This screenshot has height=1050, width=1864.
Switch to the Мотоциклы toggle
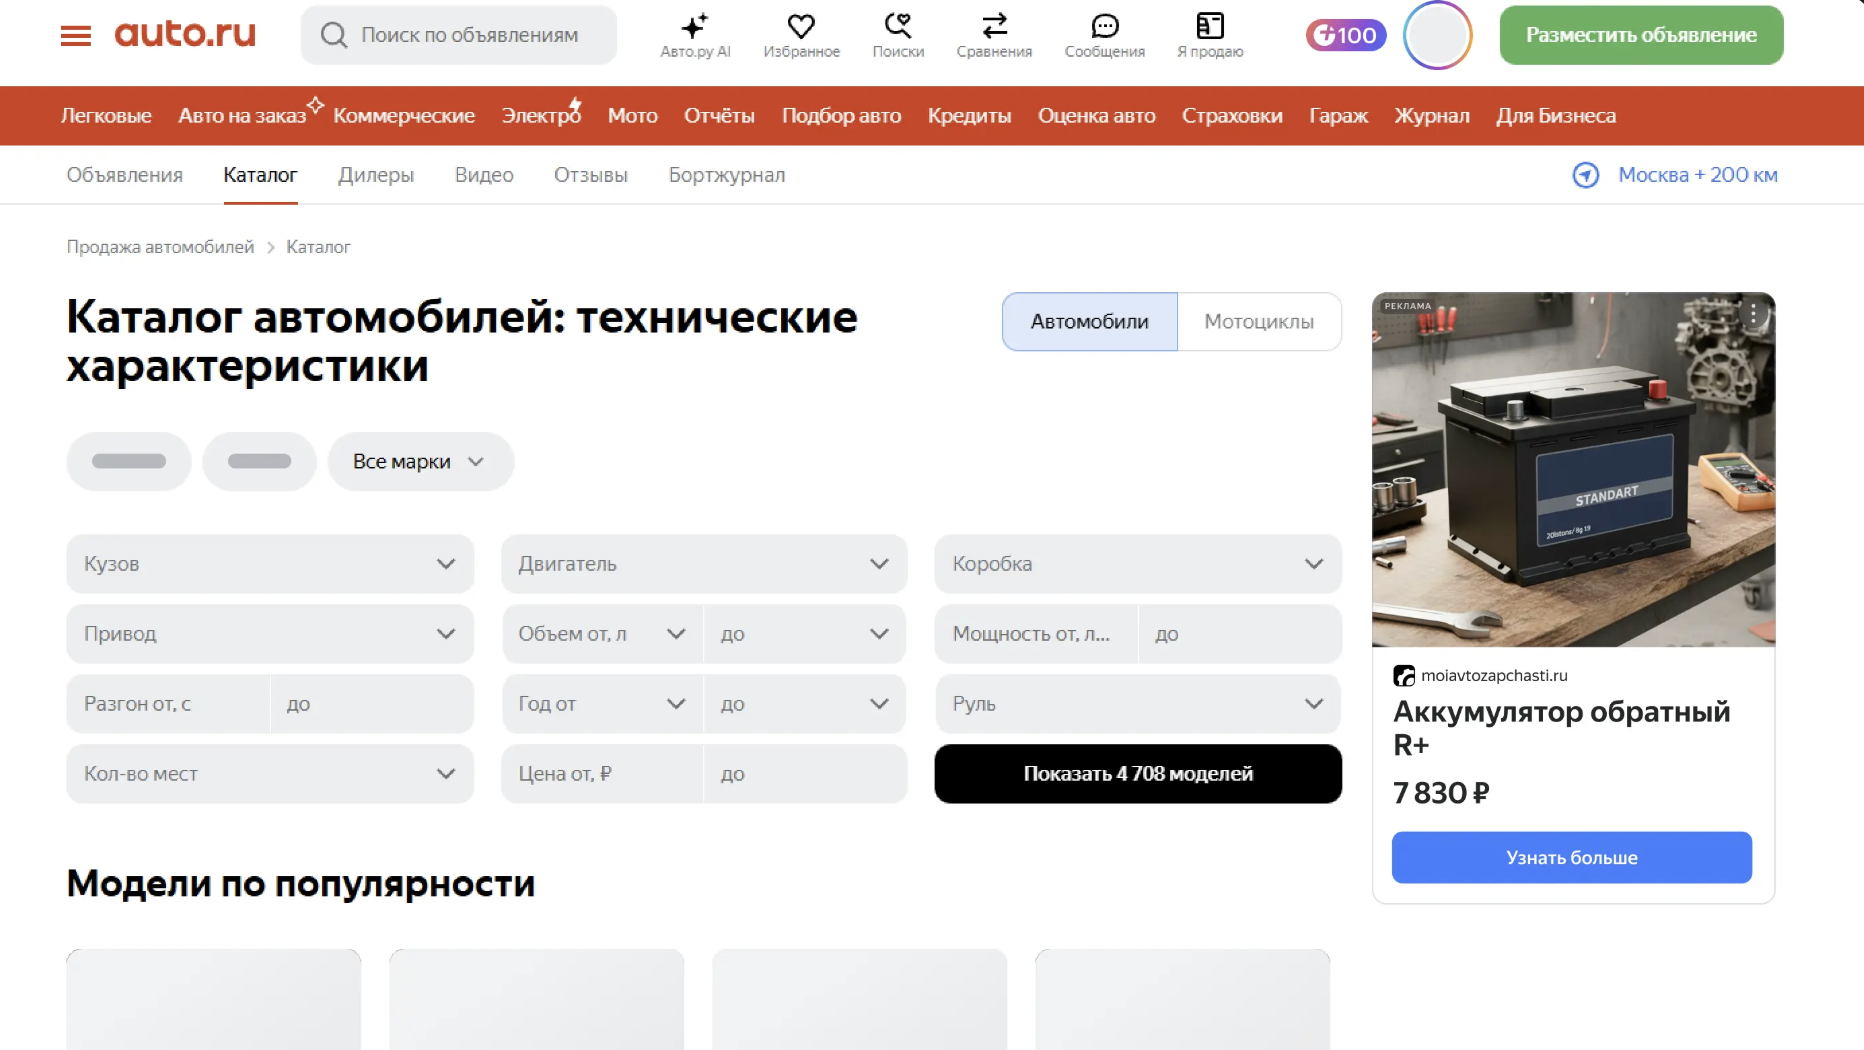(x=1258, y=322)
